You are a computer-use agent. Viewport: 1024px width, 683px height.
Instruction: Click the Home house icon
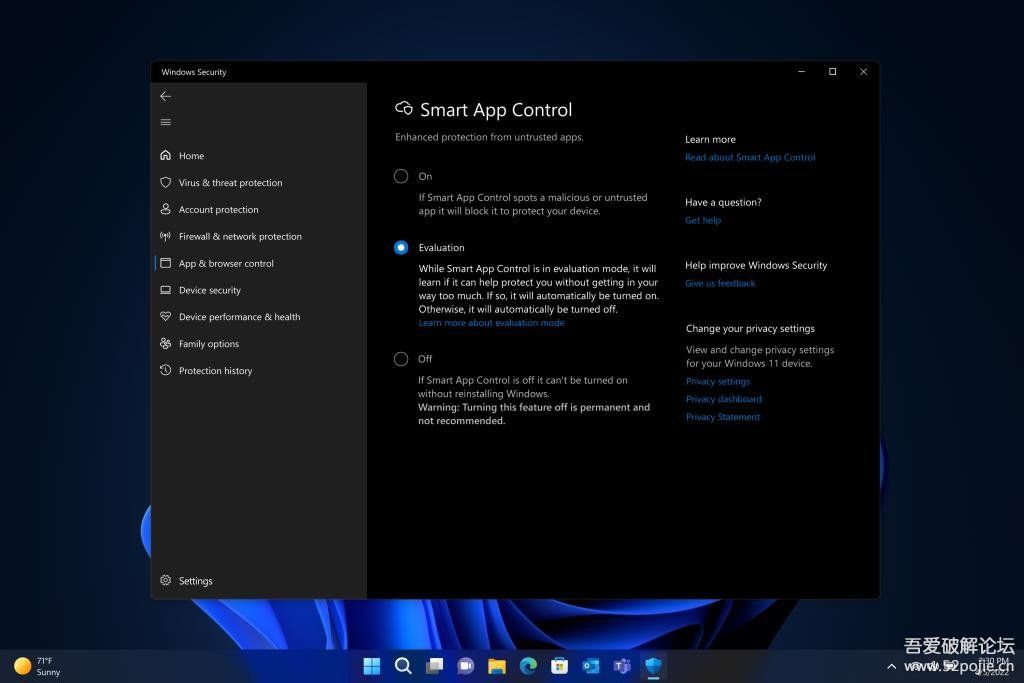click(165, 155)
